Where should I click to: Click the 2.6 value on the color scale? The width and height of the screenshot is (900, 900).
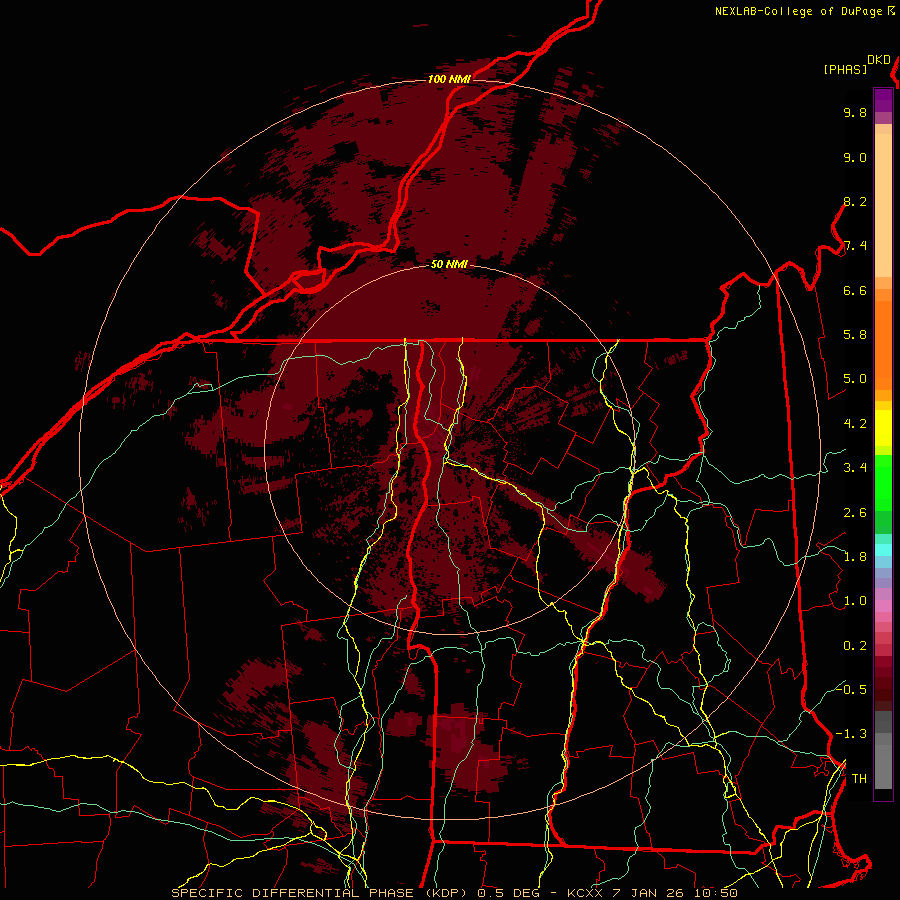855,512
